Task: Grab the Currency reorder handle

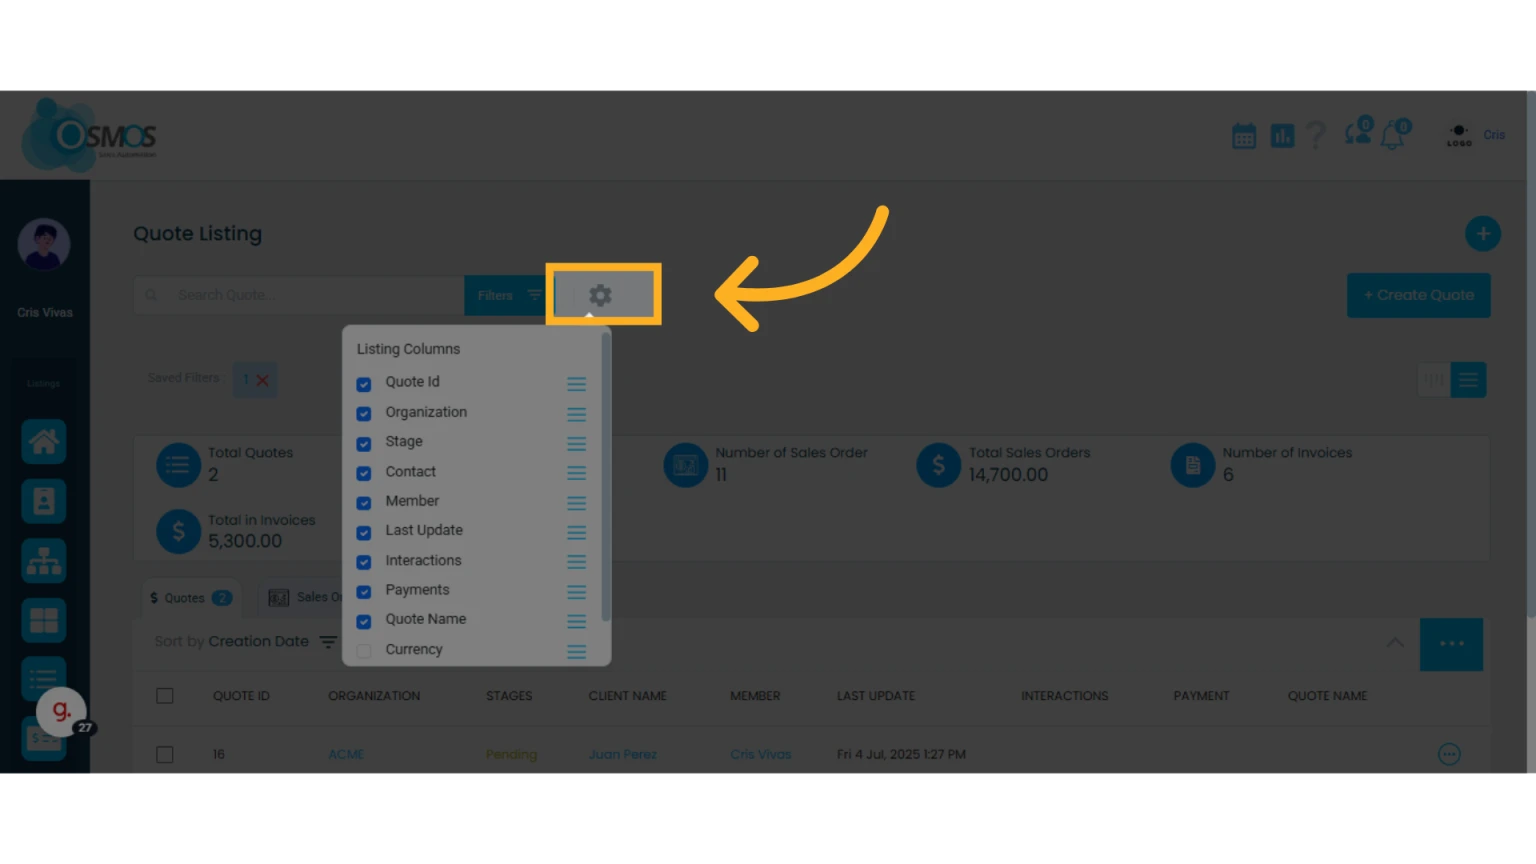Action: pos(576,651)
